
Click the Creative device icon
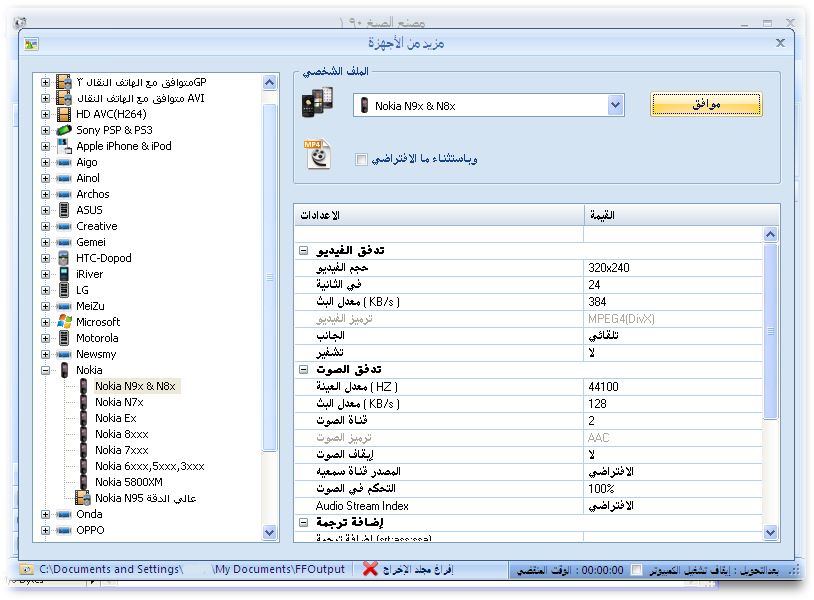pos(64,226)
